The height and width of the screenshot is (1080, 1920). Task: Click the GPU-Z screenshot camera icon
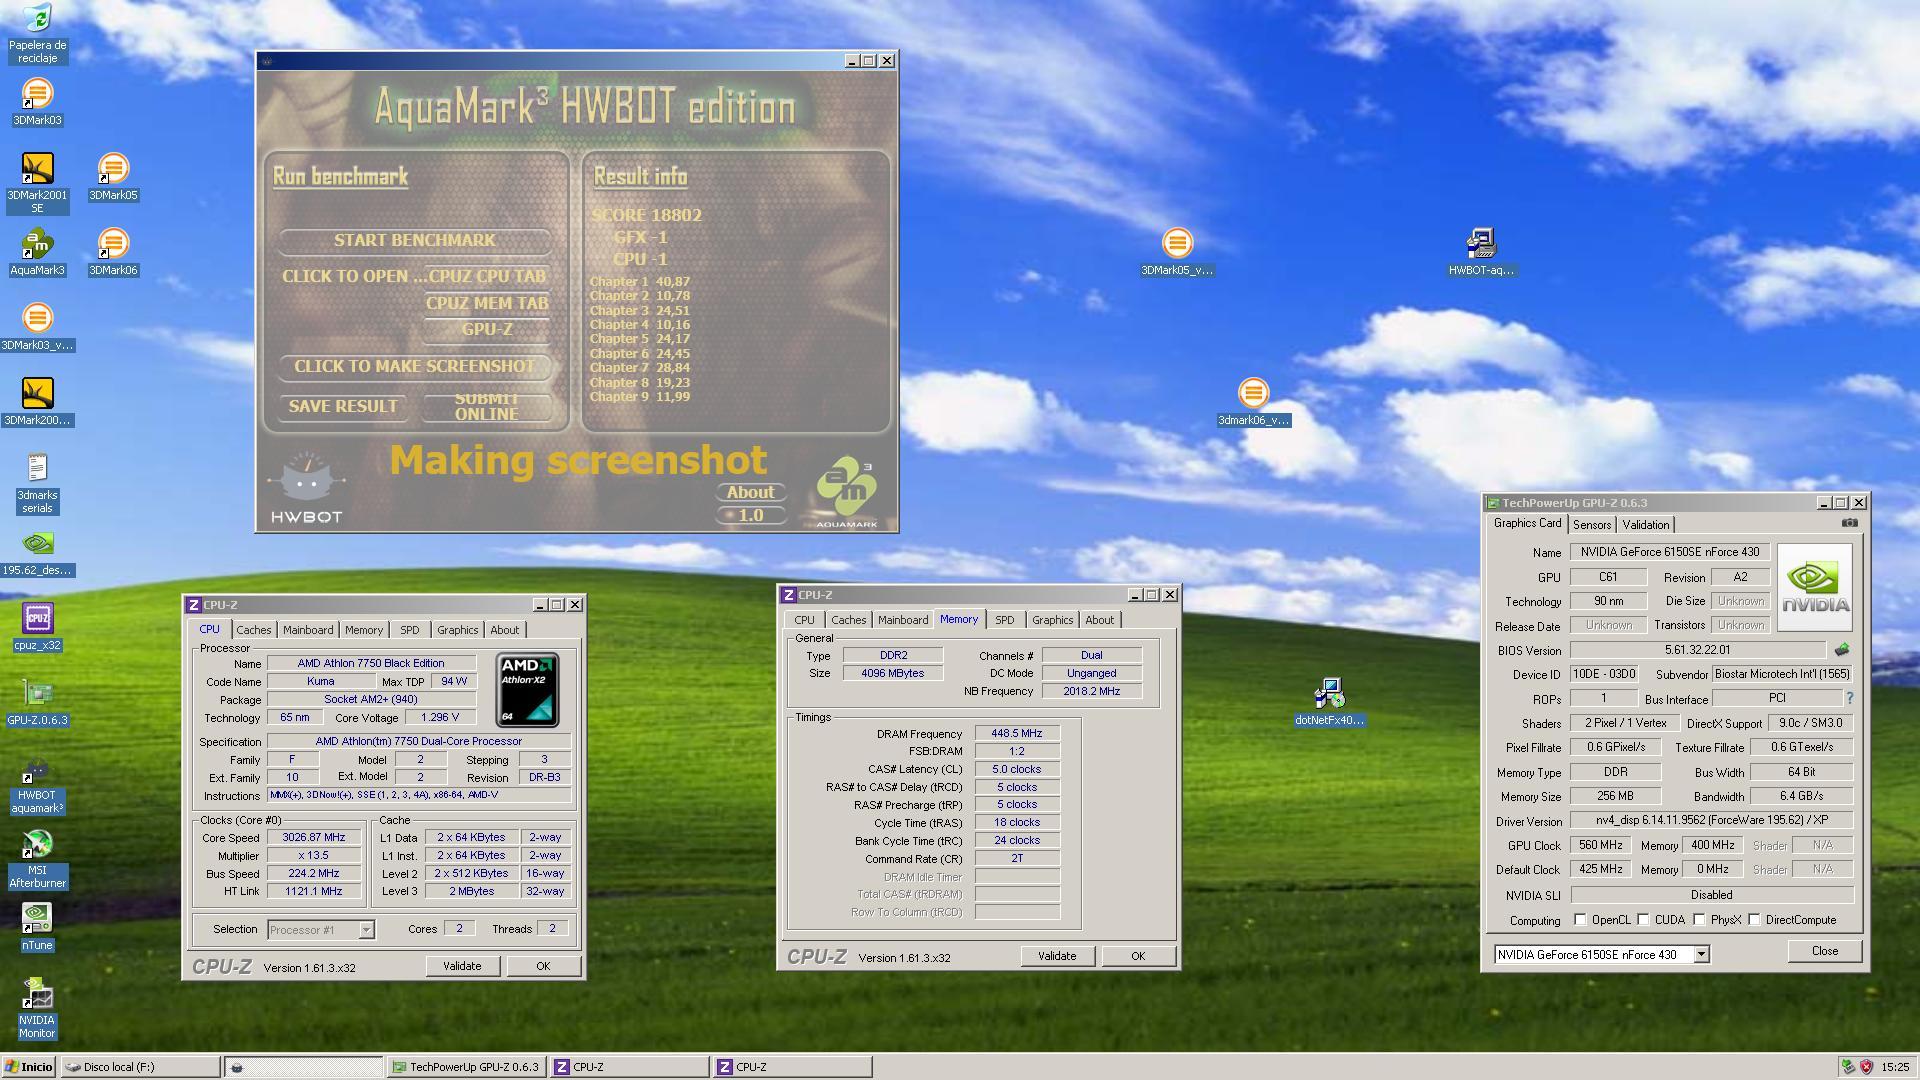tap(1849, 523)
